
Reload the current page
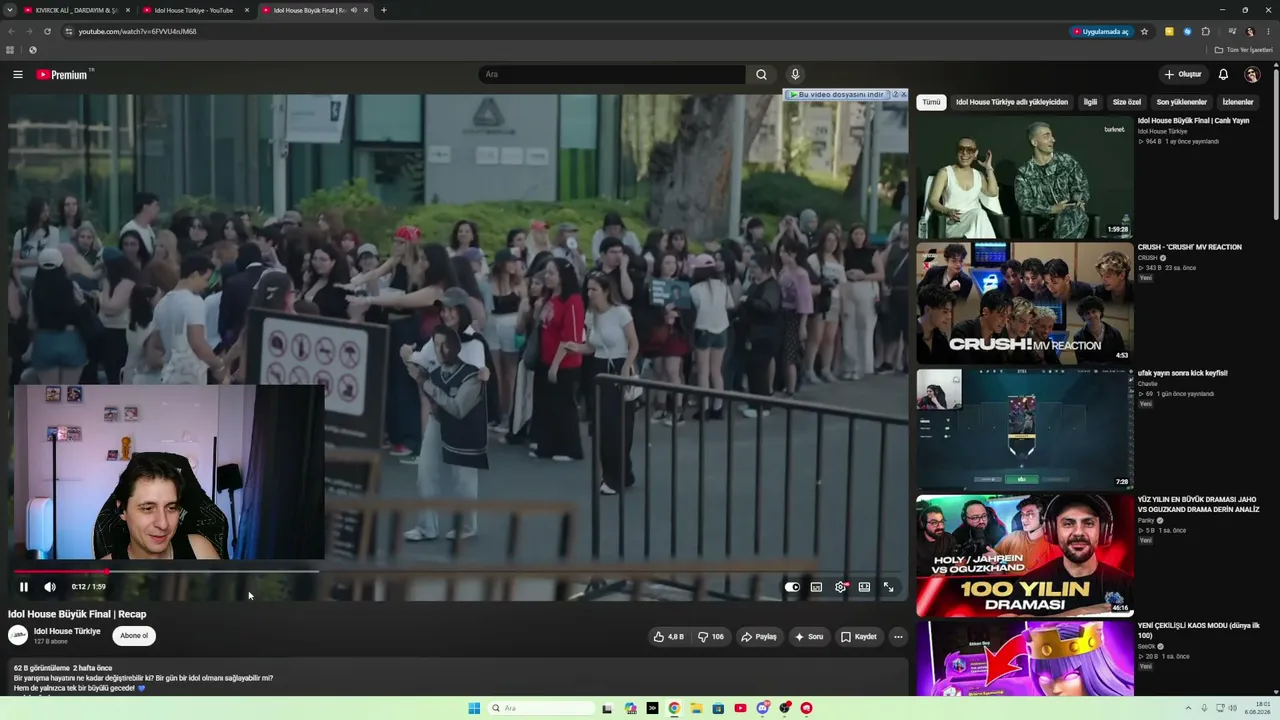coord(47,31)
